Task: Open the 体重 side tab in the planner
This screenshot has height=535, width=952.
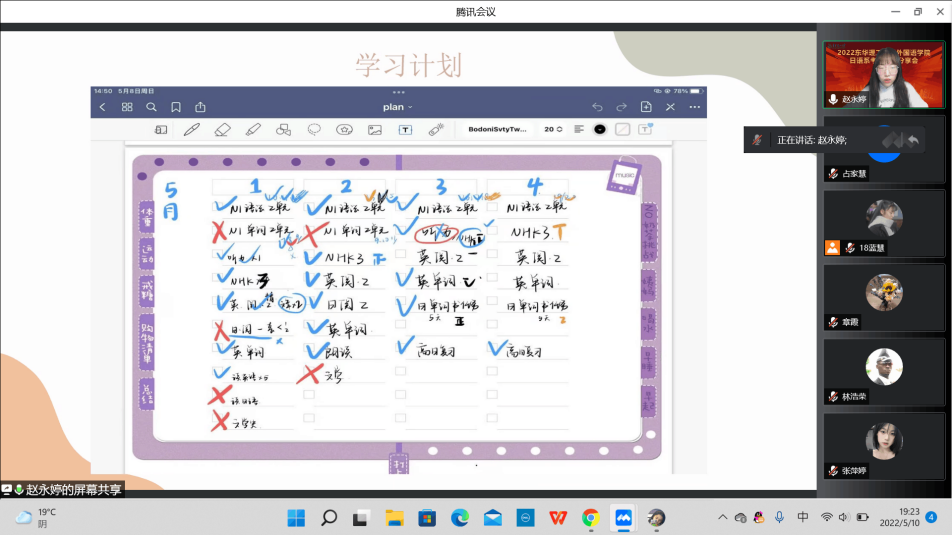Action: (x=147, y=216)
